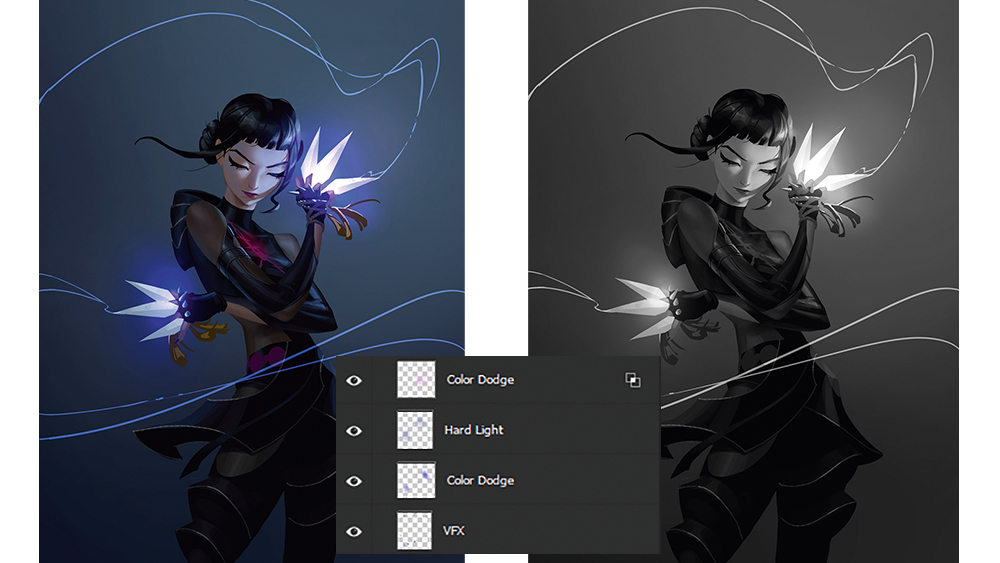Click 'Color Dodge' name of the topmost layer

[480, 379]
